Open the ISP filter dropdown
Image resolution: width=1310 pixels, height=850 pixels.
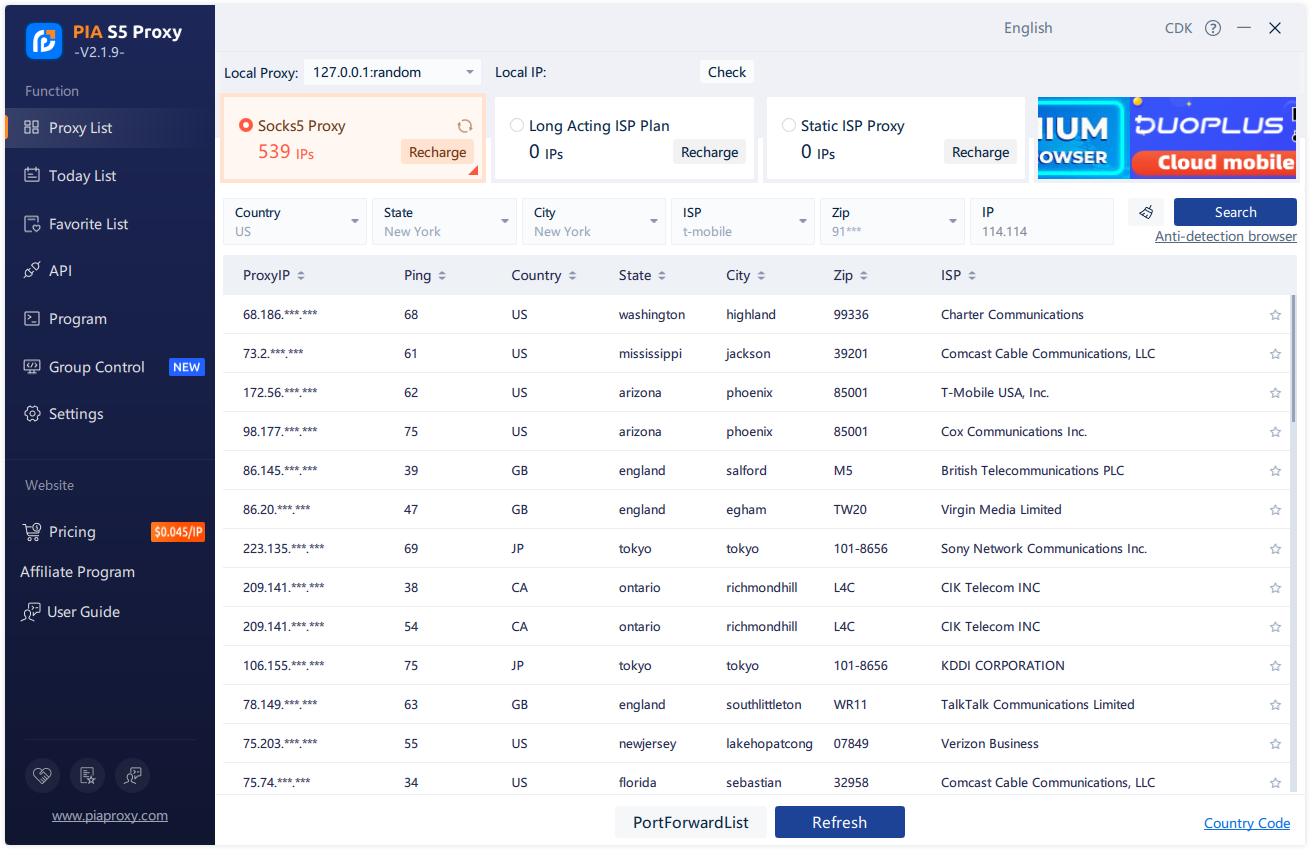803,221
